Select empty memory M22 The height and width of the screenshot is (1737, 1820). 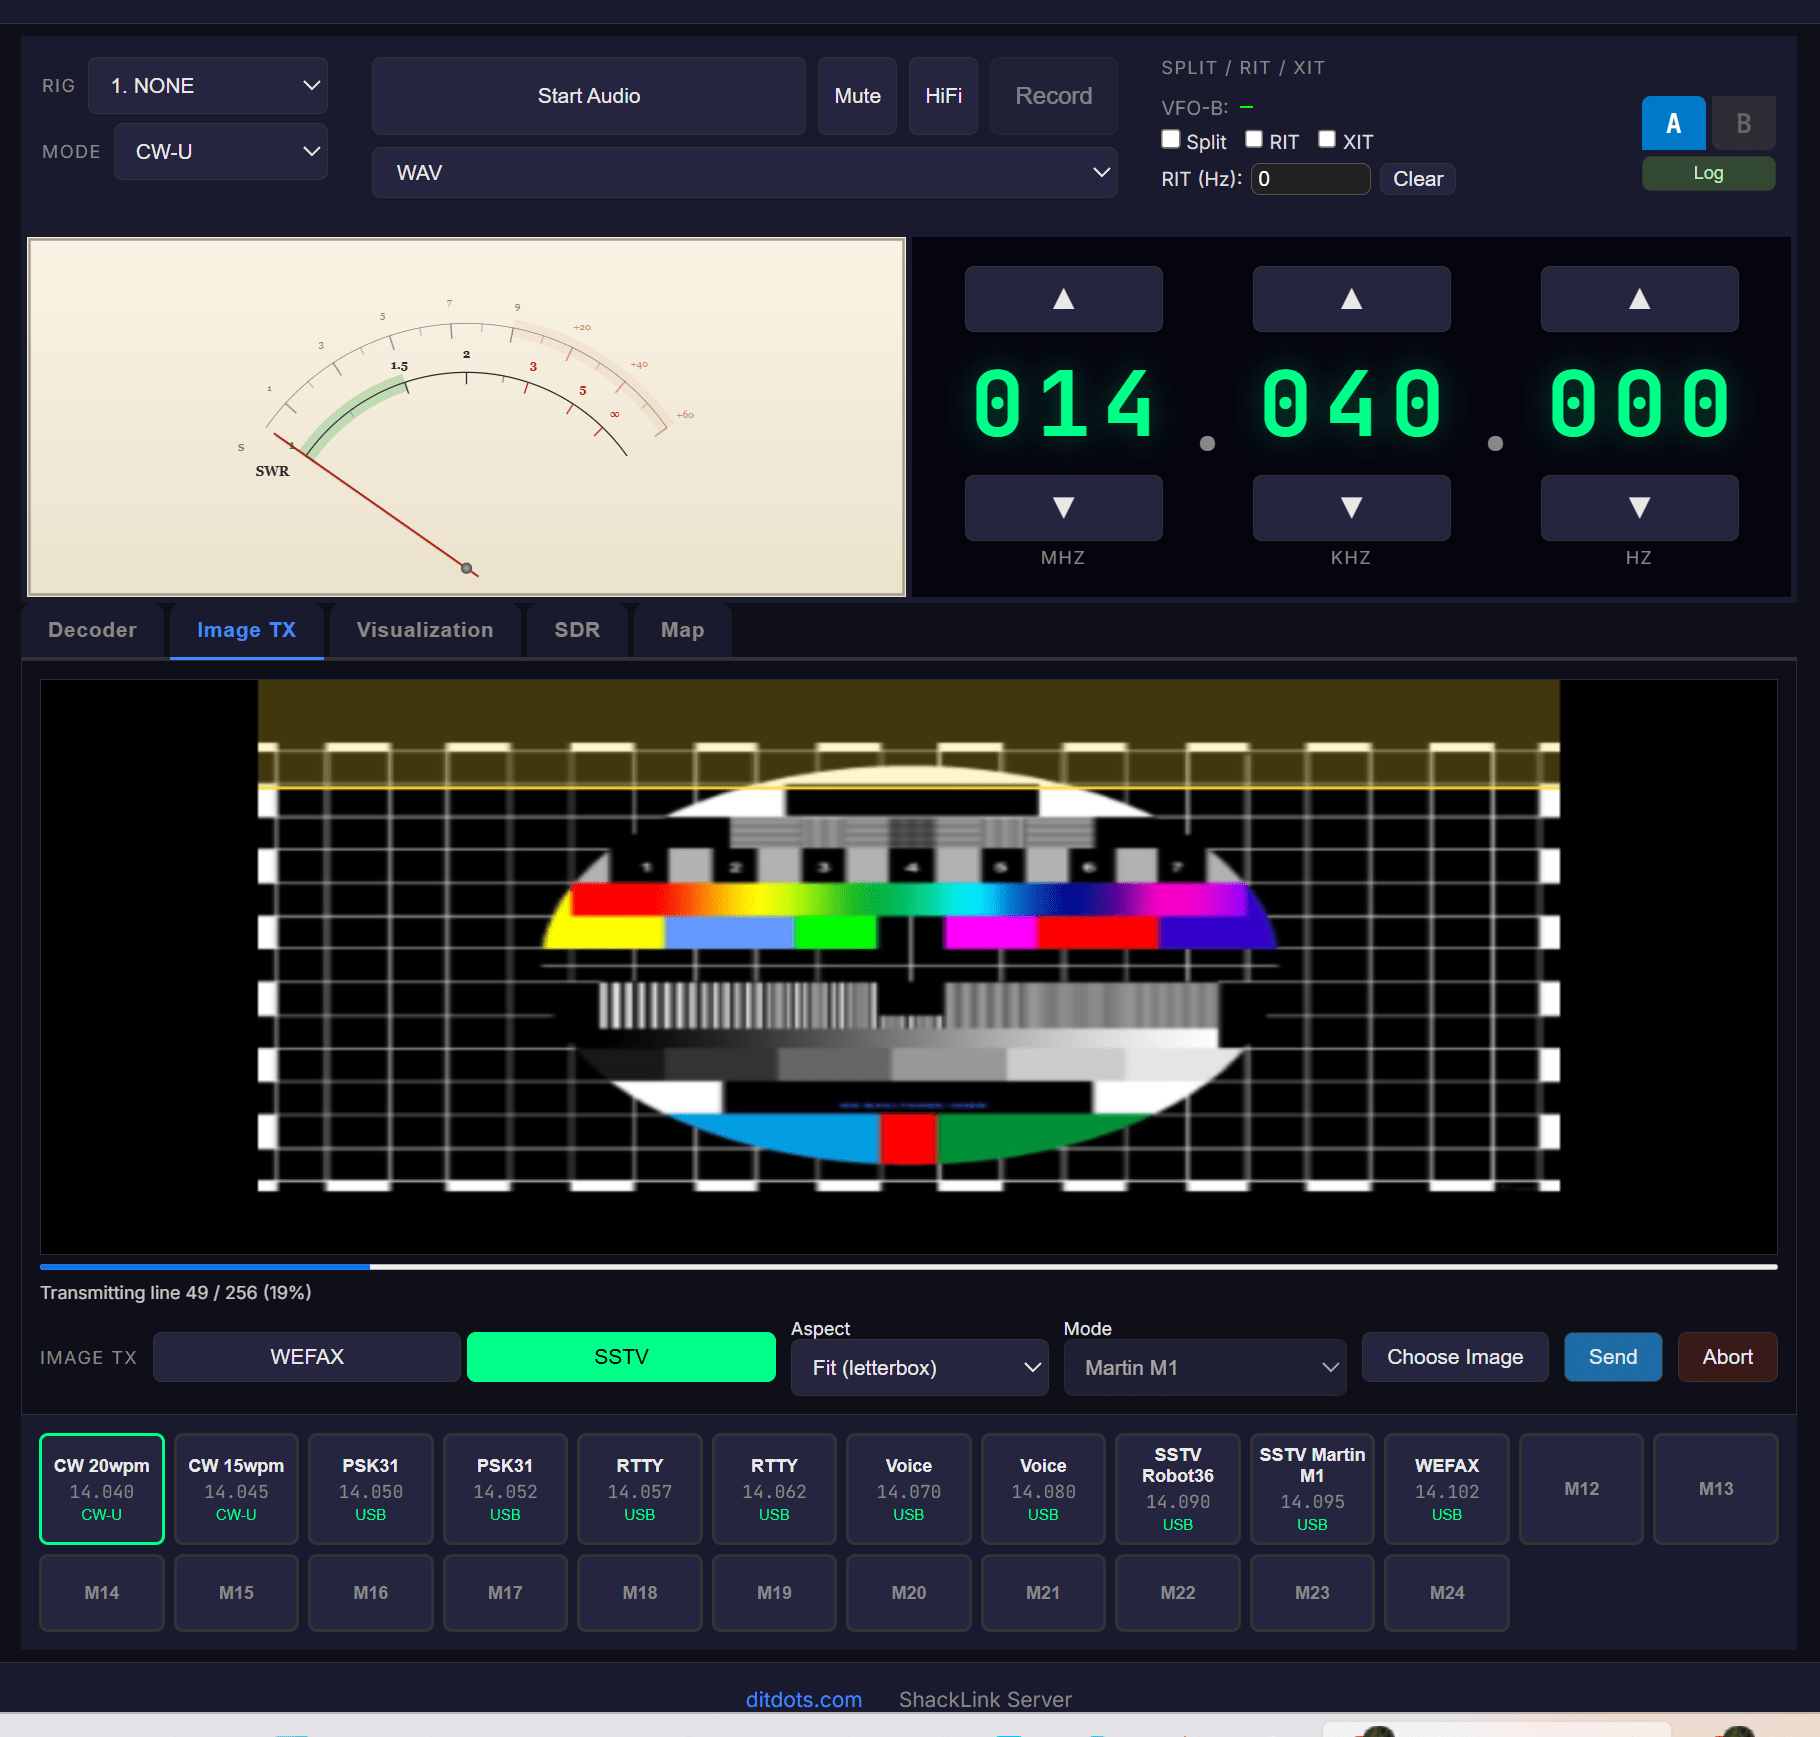pyautogui.click(x=1178, y=1593)
